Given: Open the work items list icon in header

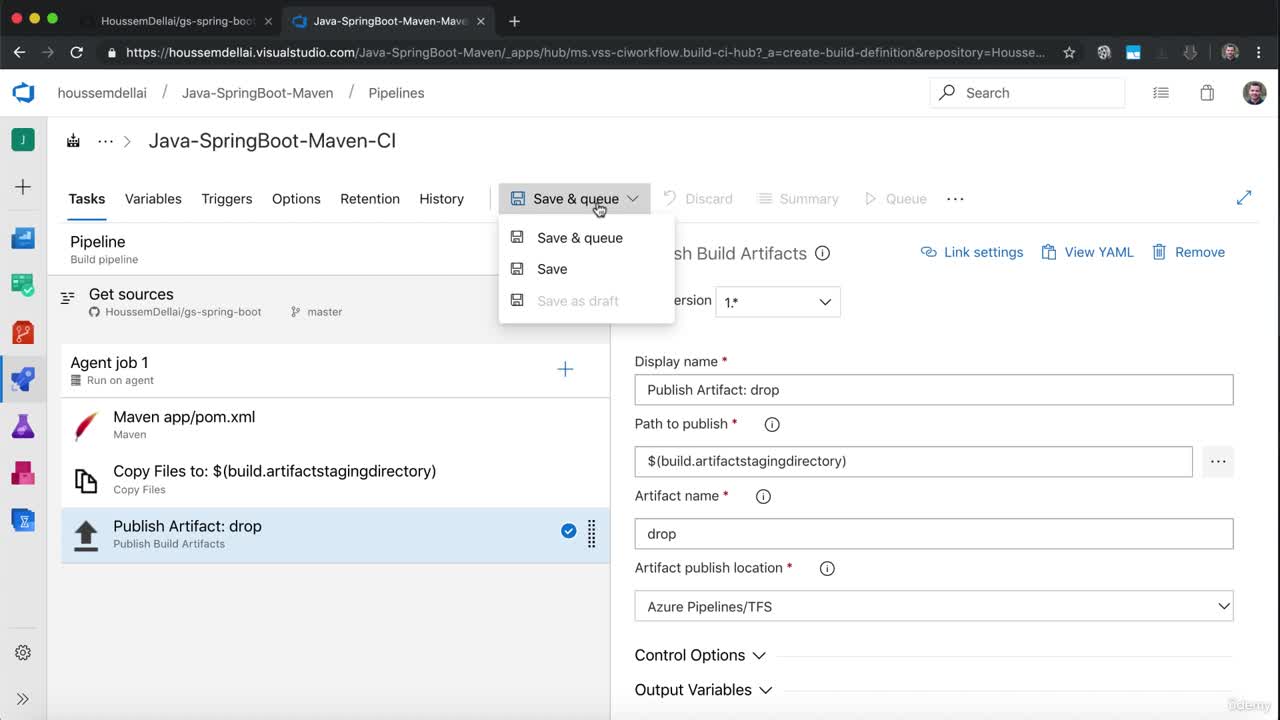Looking at the screenshot, I should 1161,93.
